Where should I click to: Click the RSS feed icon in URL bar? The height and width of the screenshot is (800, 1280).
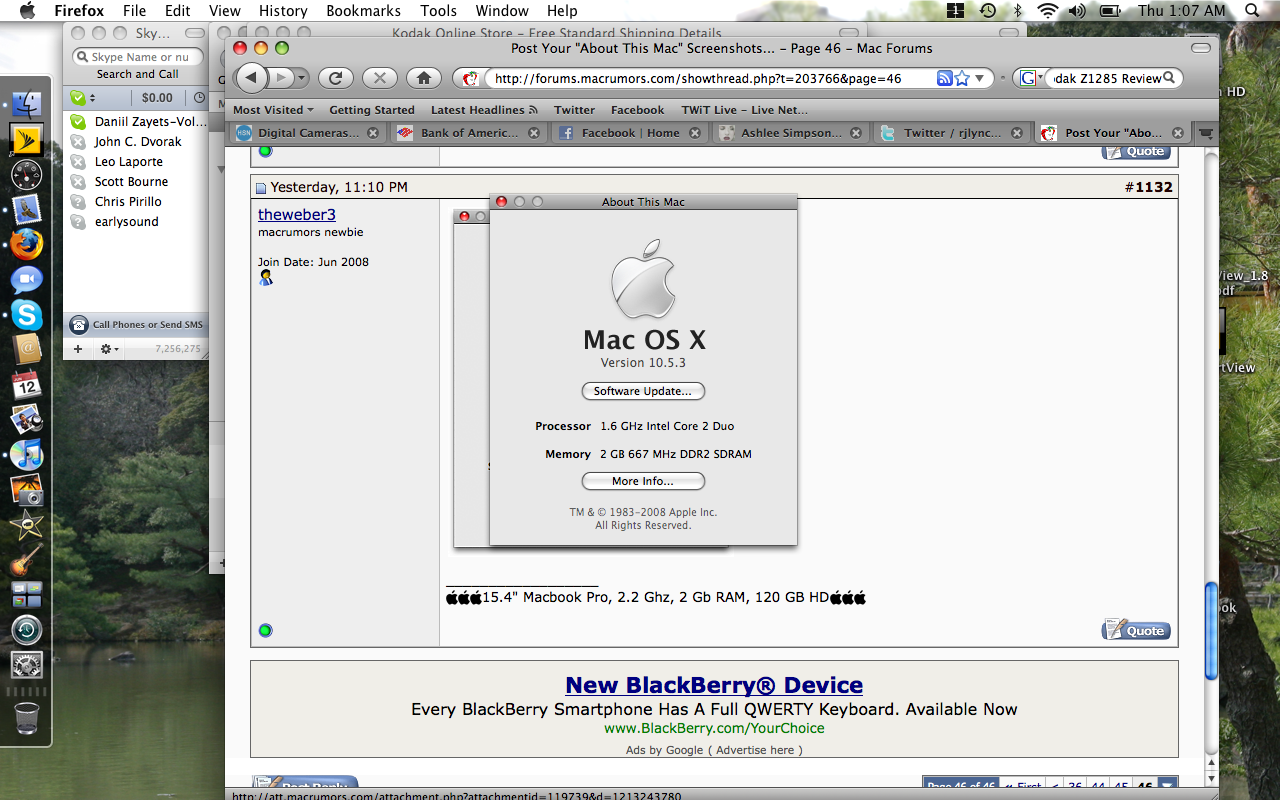point(944,78)
